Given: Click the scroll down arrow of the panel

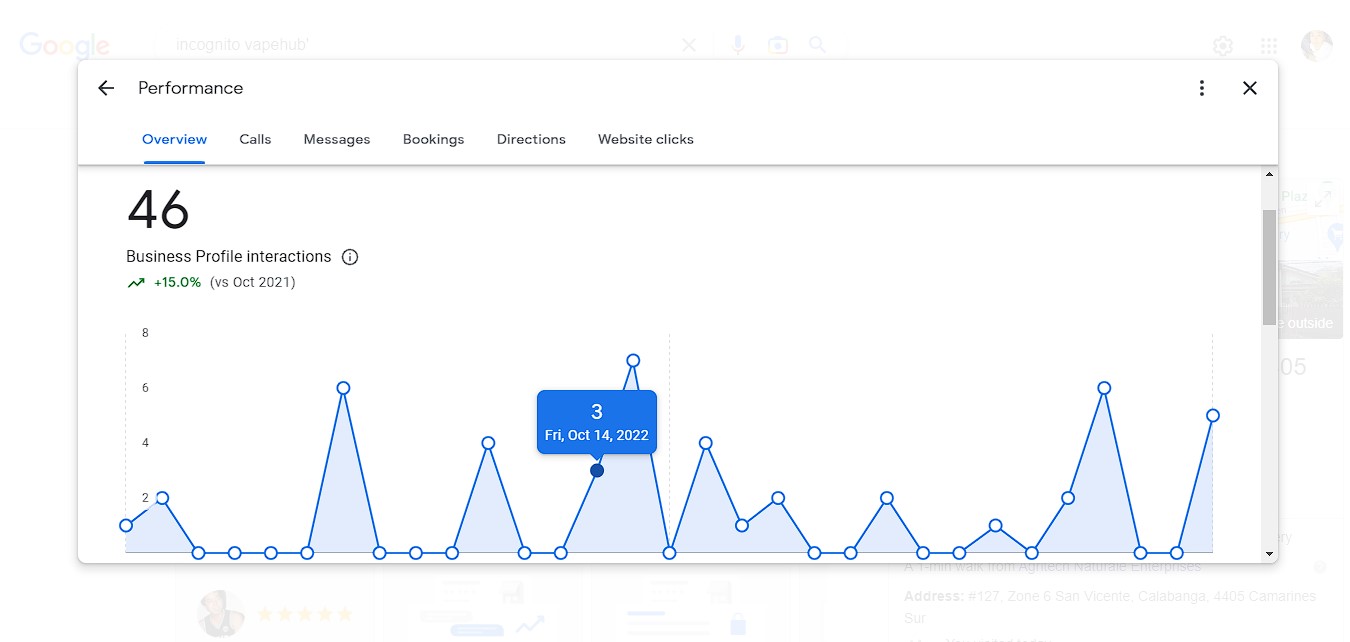Looking at the screenshot, I should click(1269, 553).
